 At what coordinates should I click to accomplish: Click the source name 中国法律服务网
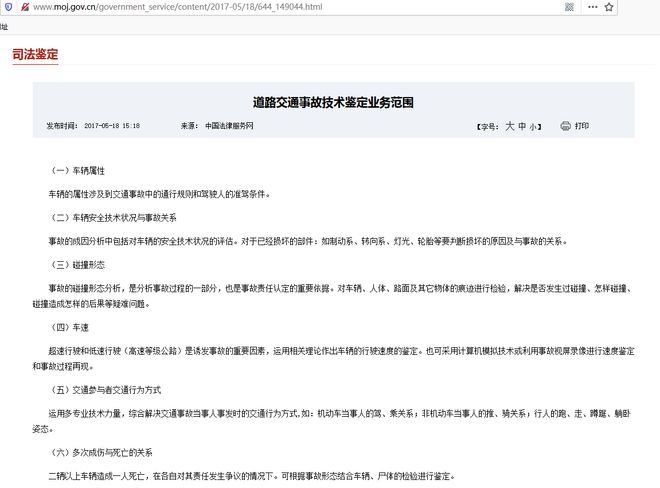tap(229, 126)
